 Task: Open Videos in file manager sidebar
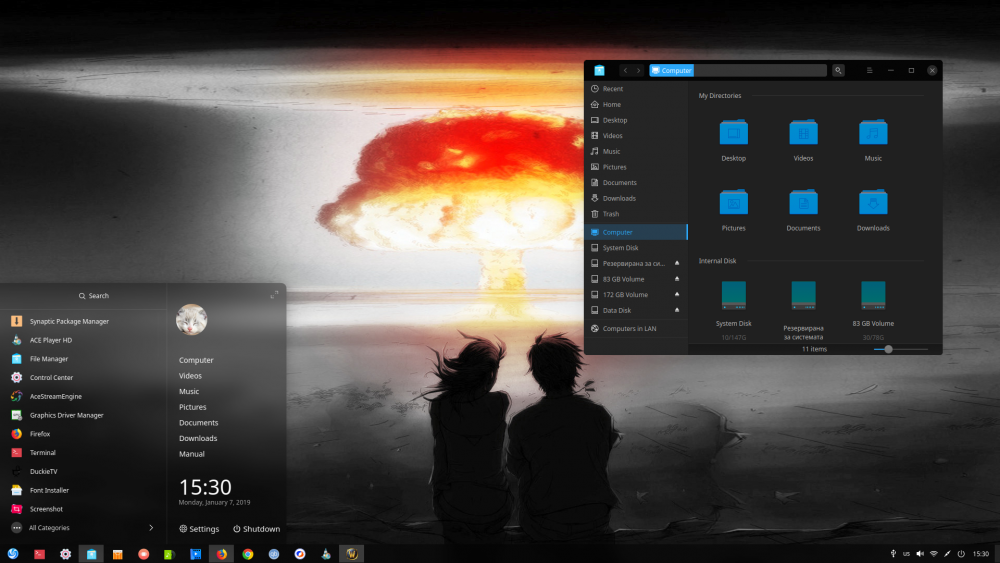636,136
